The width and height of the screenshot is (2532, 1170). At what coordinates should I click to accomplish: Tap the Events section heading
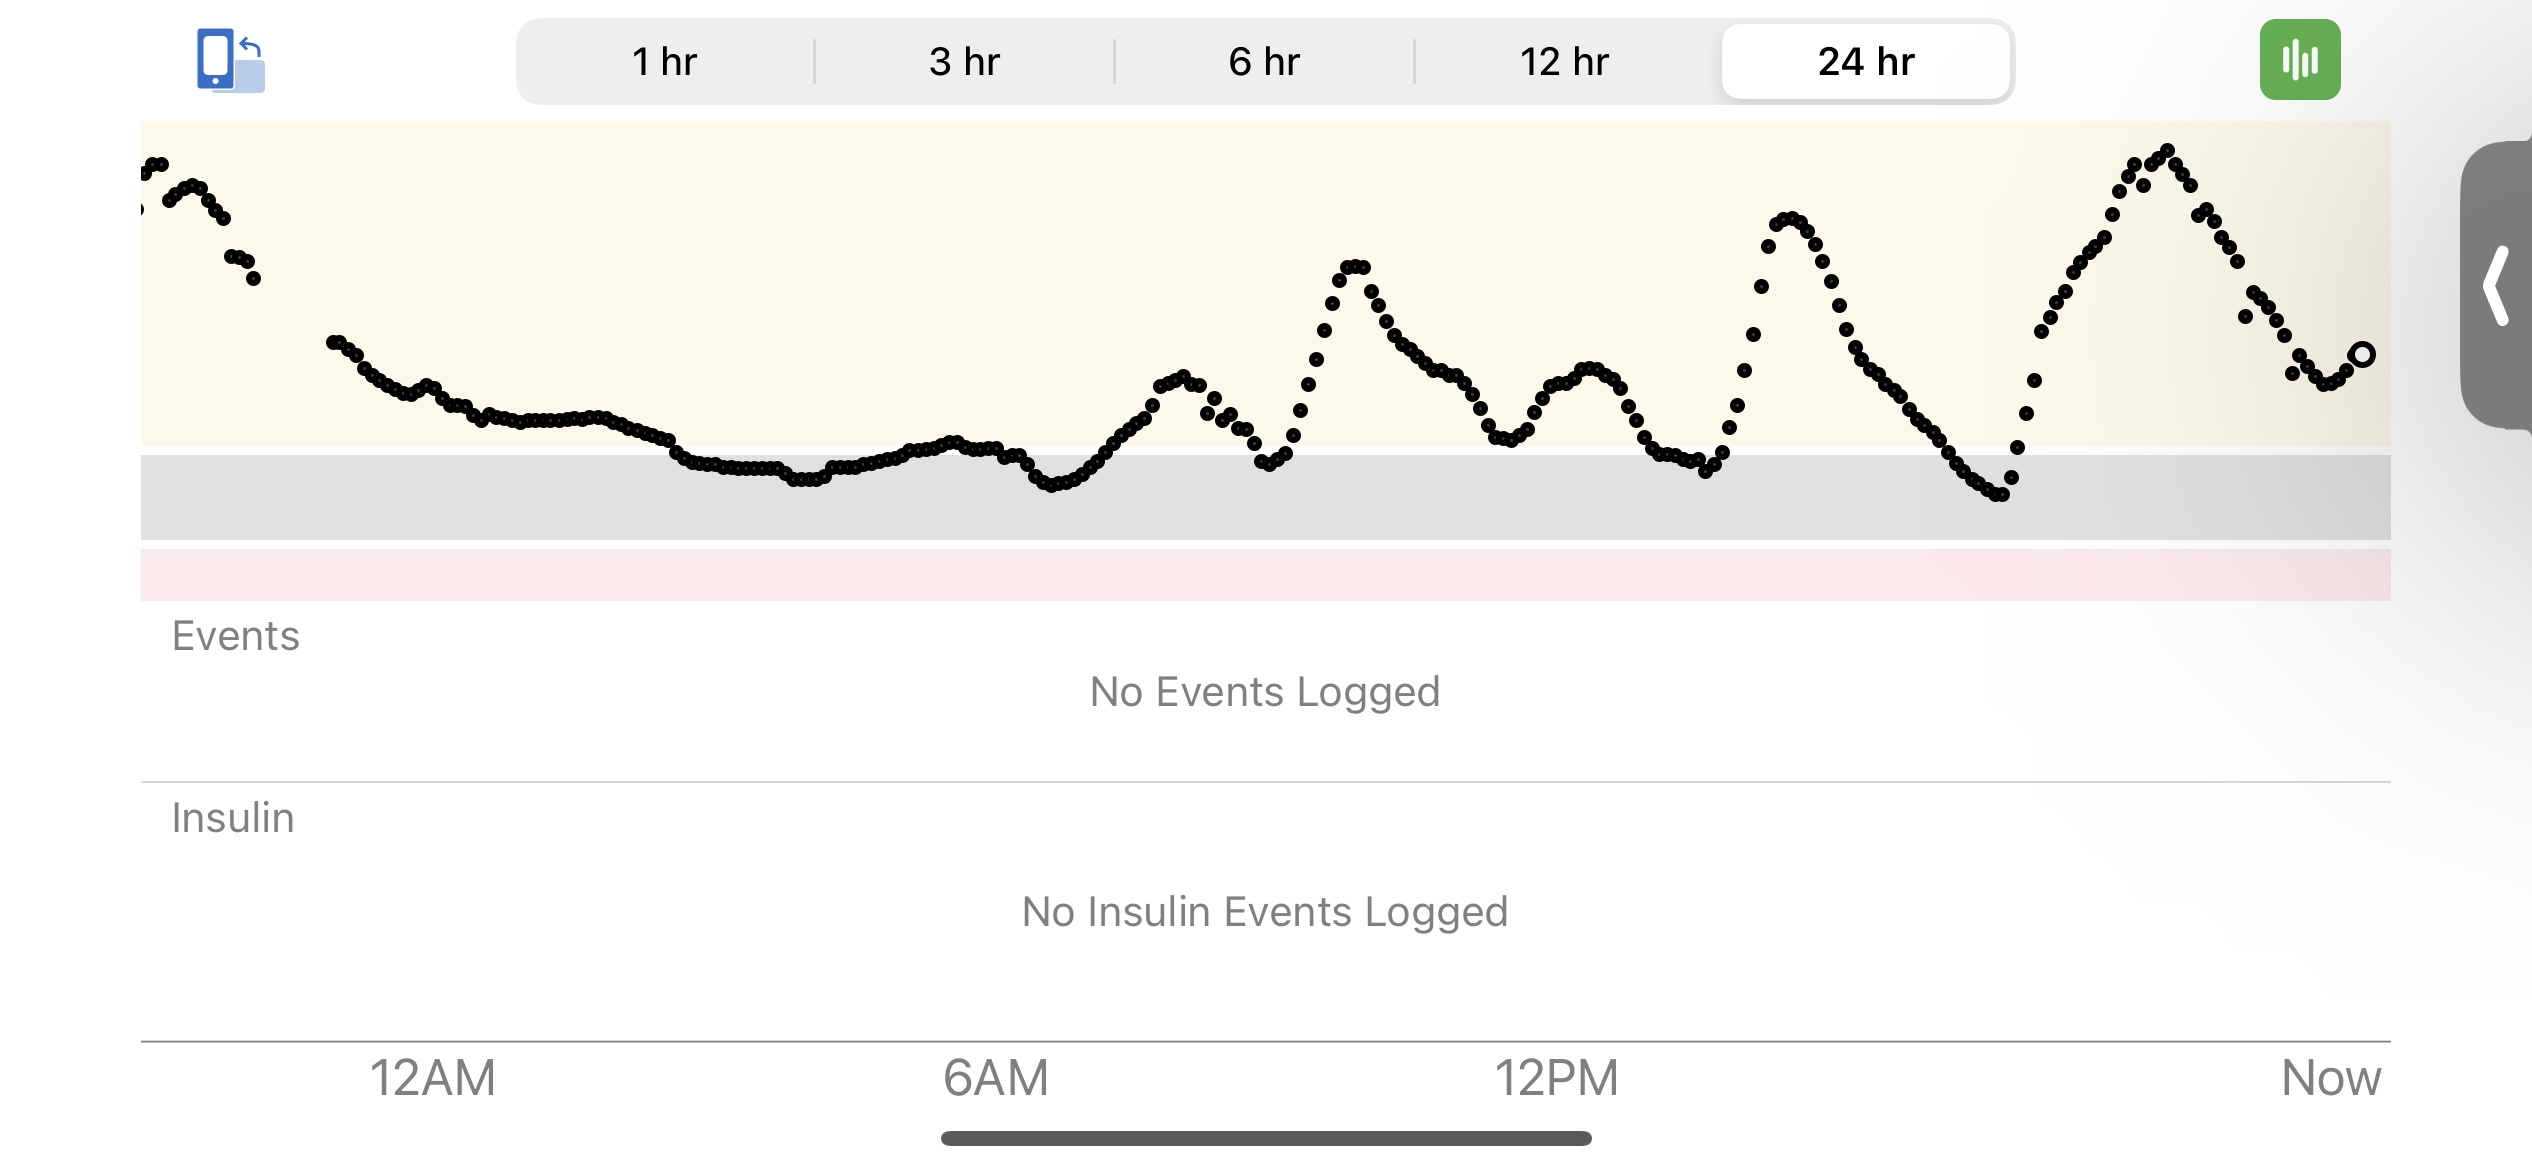click(236, 636)
